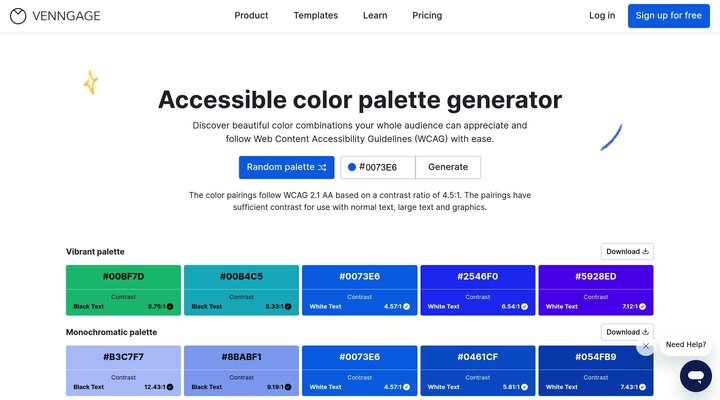The height and width of the screenshot is (400, 720).
Task: Click the Venngage logo icon
Action: [x=18, y=16]
